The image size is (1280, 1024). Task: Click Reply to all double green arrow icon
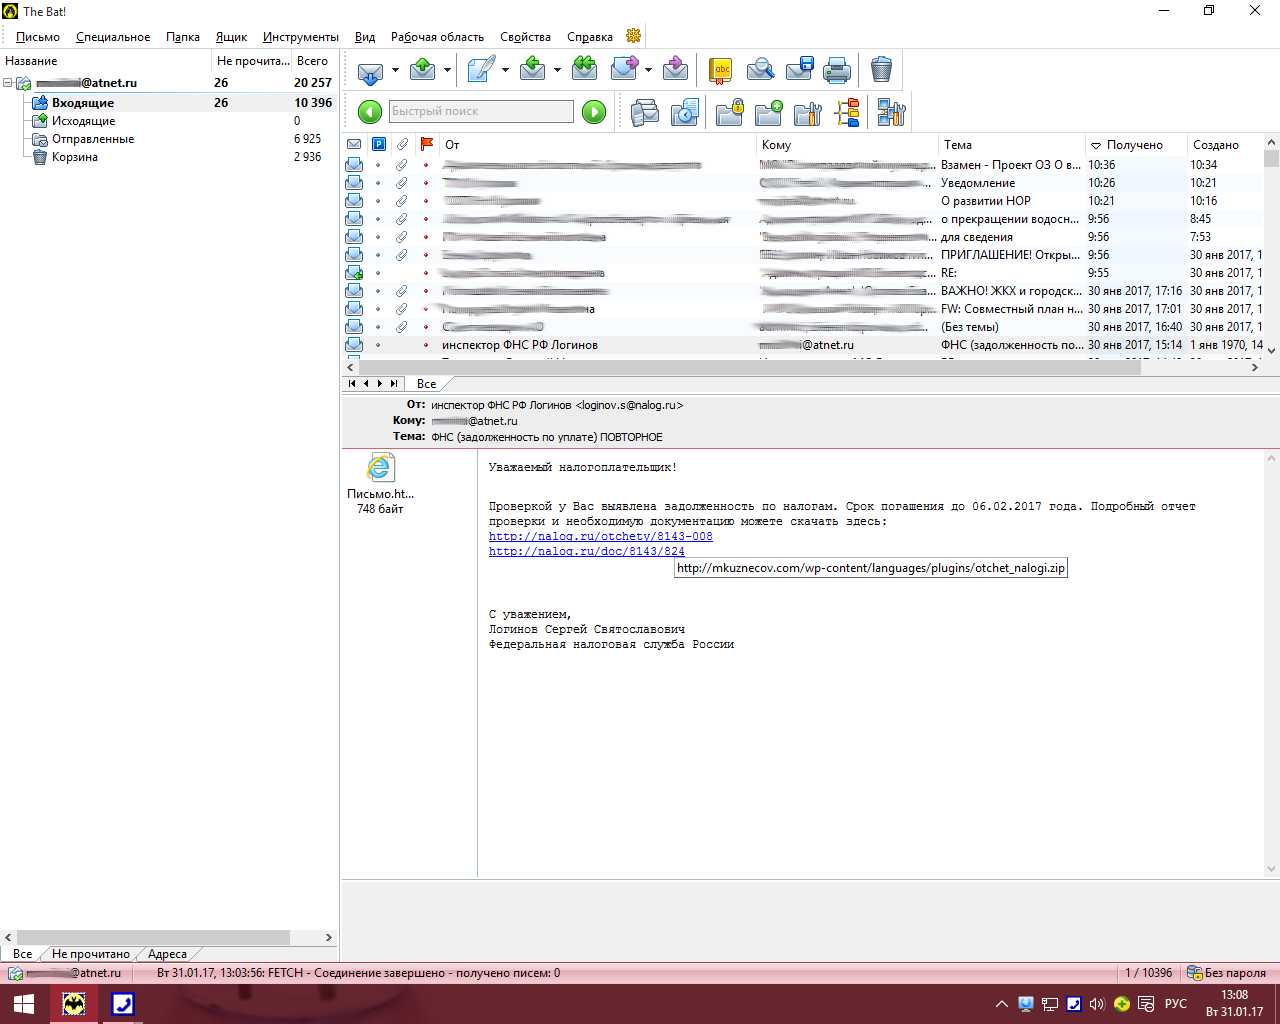click(x=584, y=70)
